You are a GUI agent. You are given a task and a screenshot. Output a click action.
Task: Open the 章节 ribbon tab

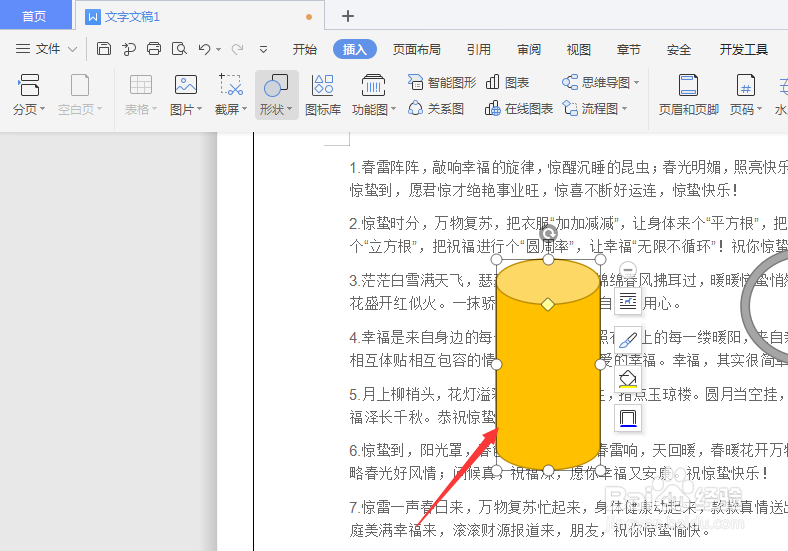tap(629, 49)
